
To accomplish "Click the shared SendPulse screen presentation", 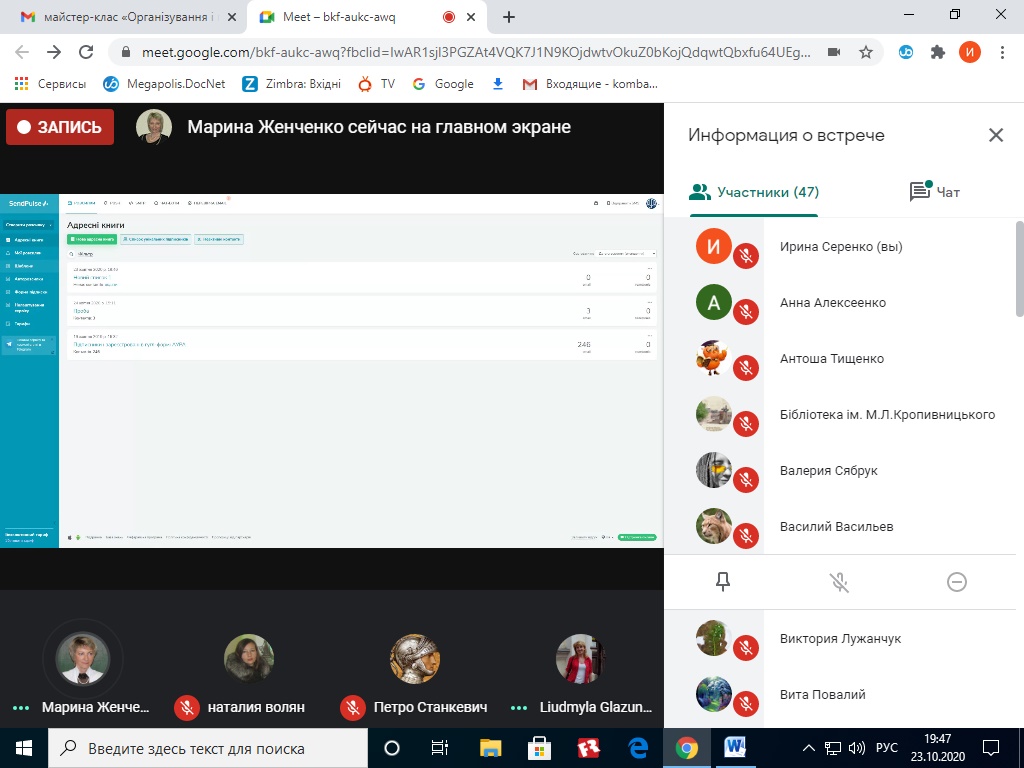I will click(360, 370).
